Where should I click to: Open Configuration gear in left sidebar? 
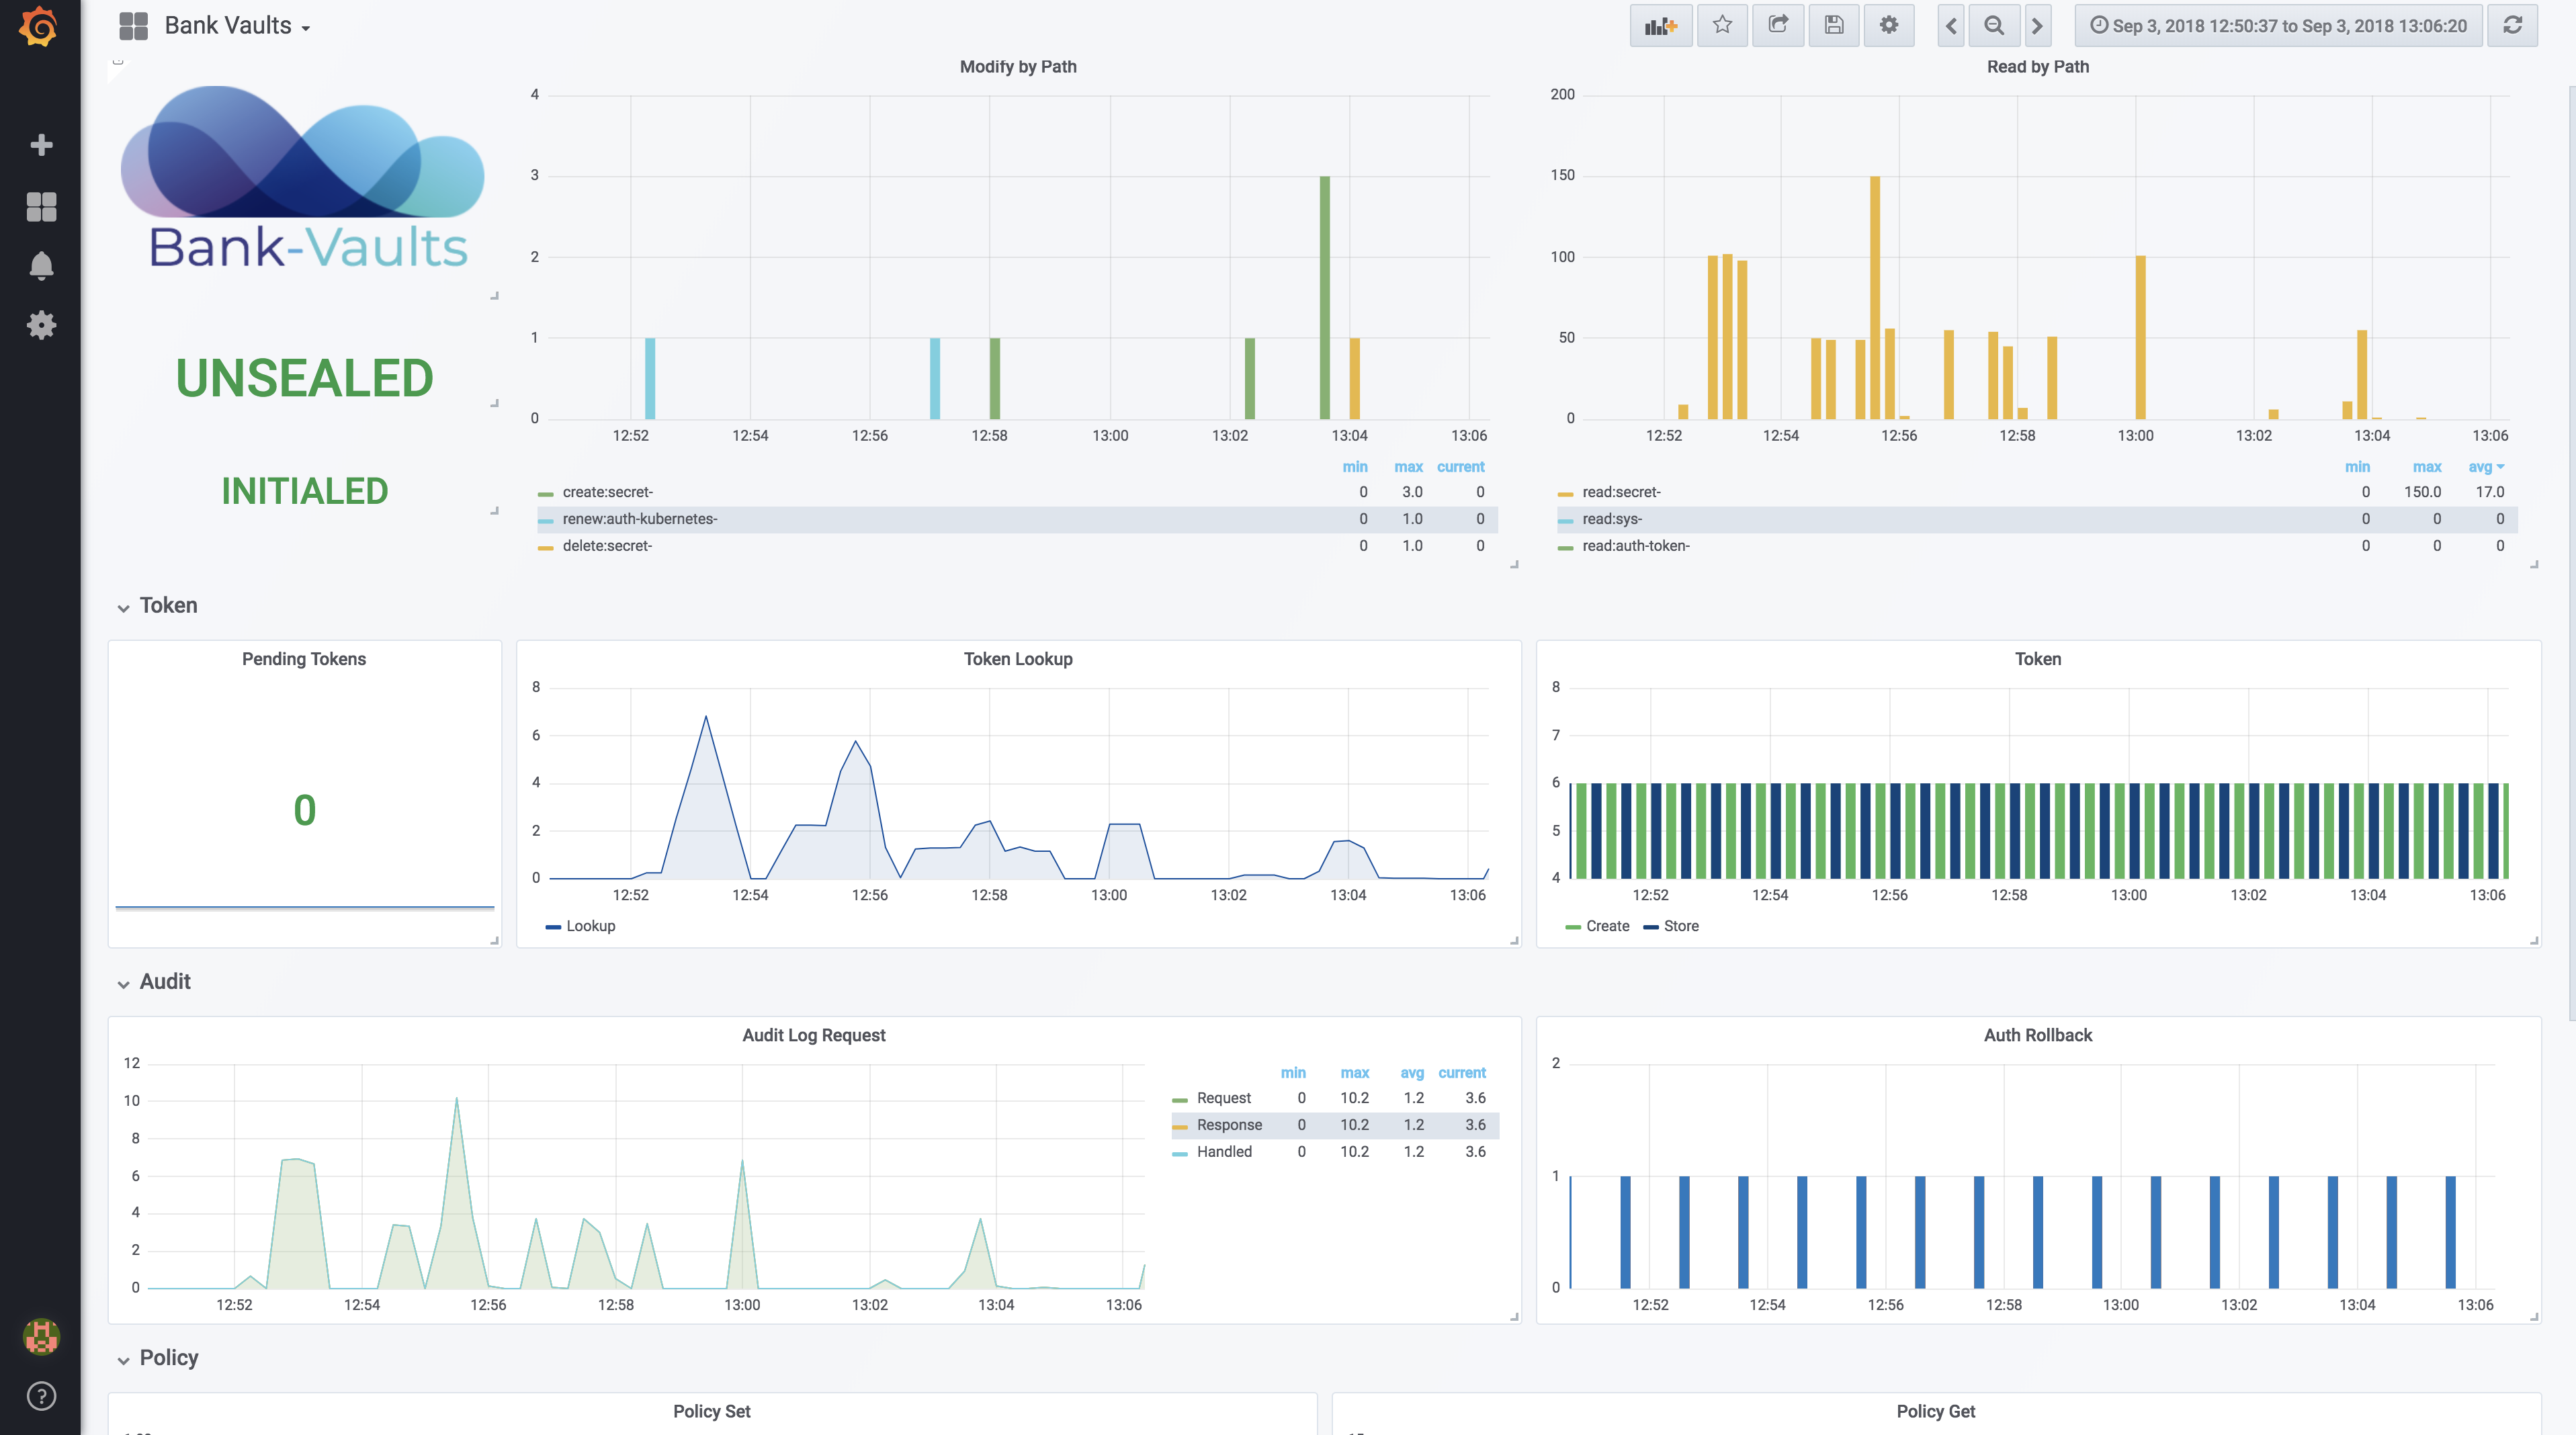(41, 325)
